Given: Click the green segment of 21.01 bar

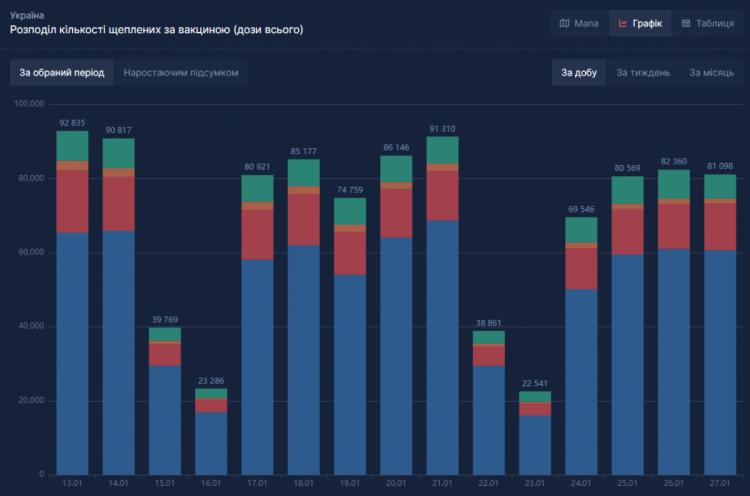Looking at the screenshot, I should pyautogui.click(x=442, y=150).
